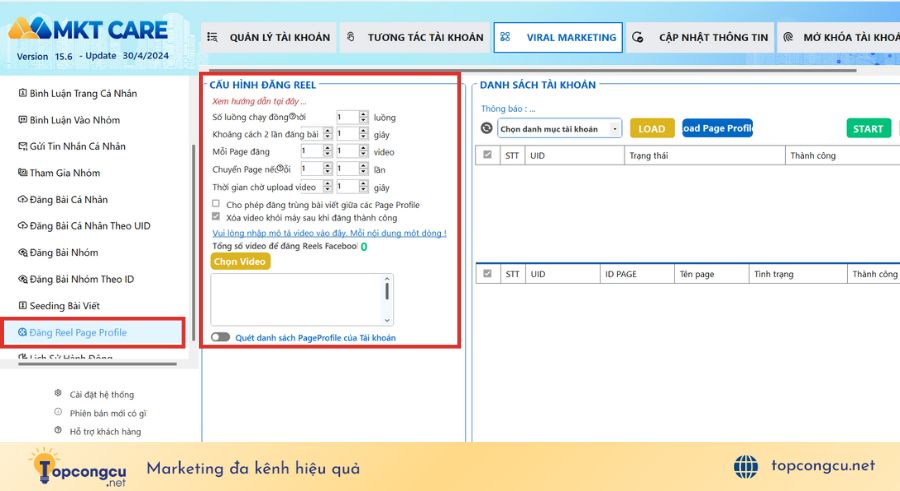Click the Trạng thái column header

pyautogui.click(x=704, y=155)
